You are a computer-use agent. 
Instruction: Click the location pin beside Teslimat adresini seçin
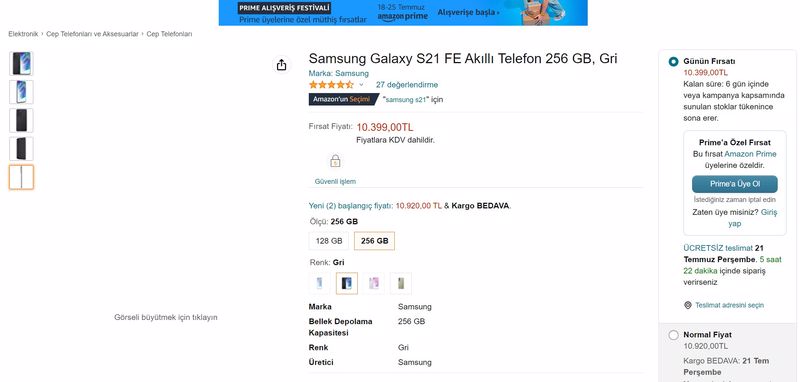[688, 305]
